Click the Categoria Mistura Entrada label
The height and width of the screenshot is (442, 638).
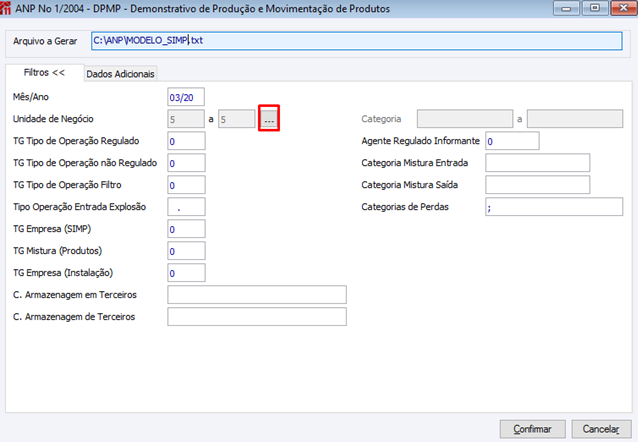415,163
